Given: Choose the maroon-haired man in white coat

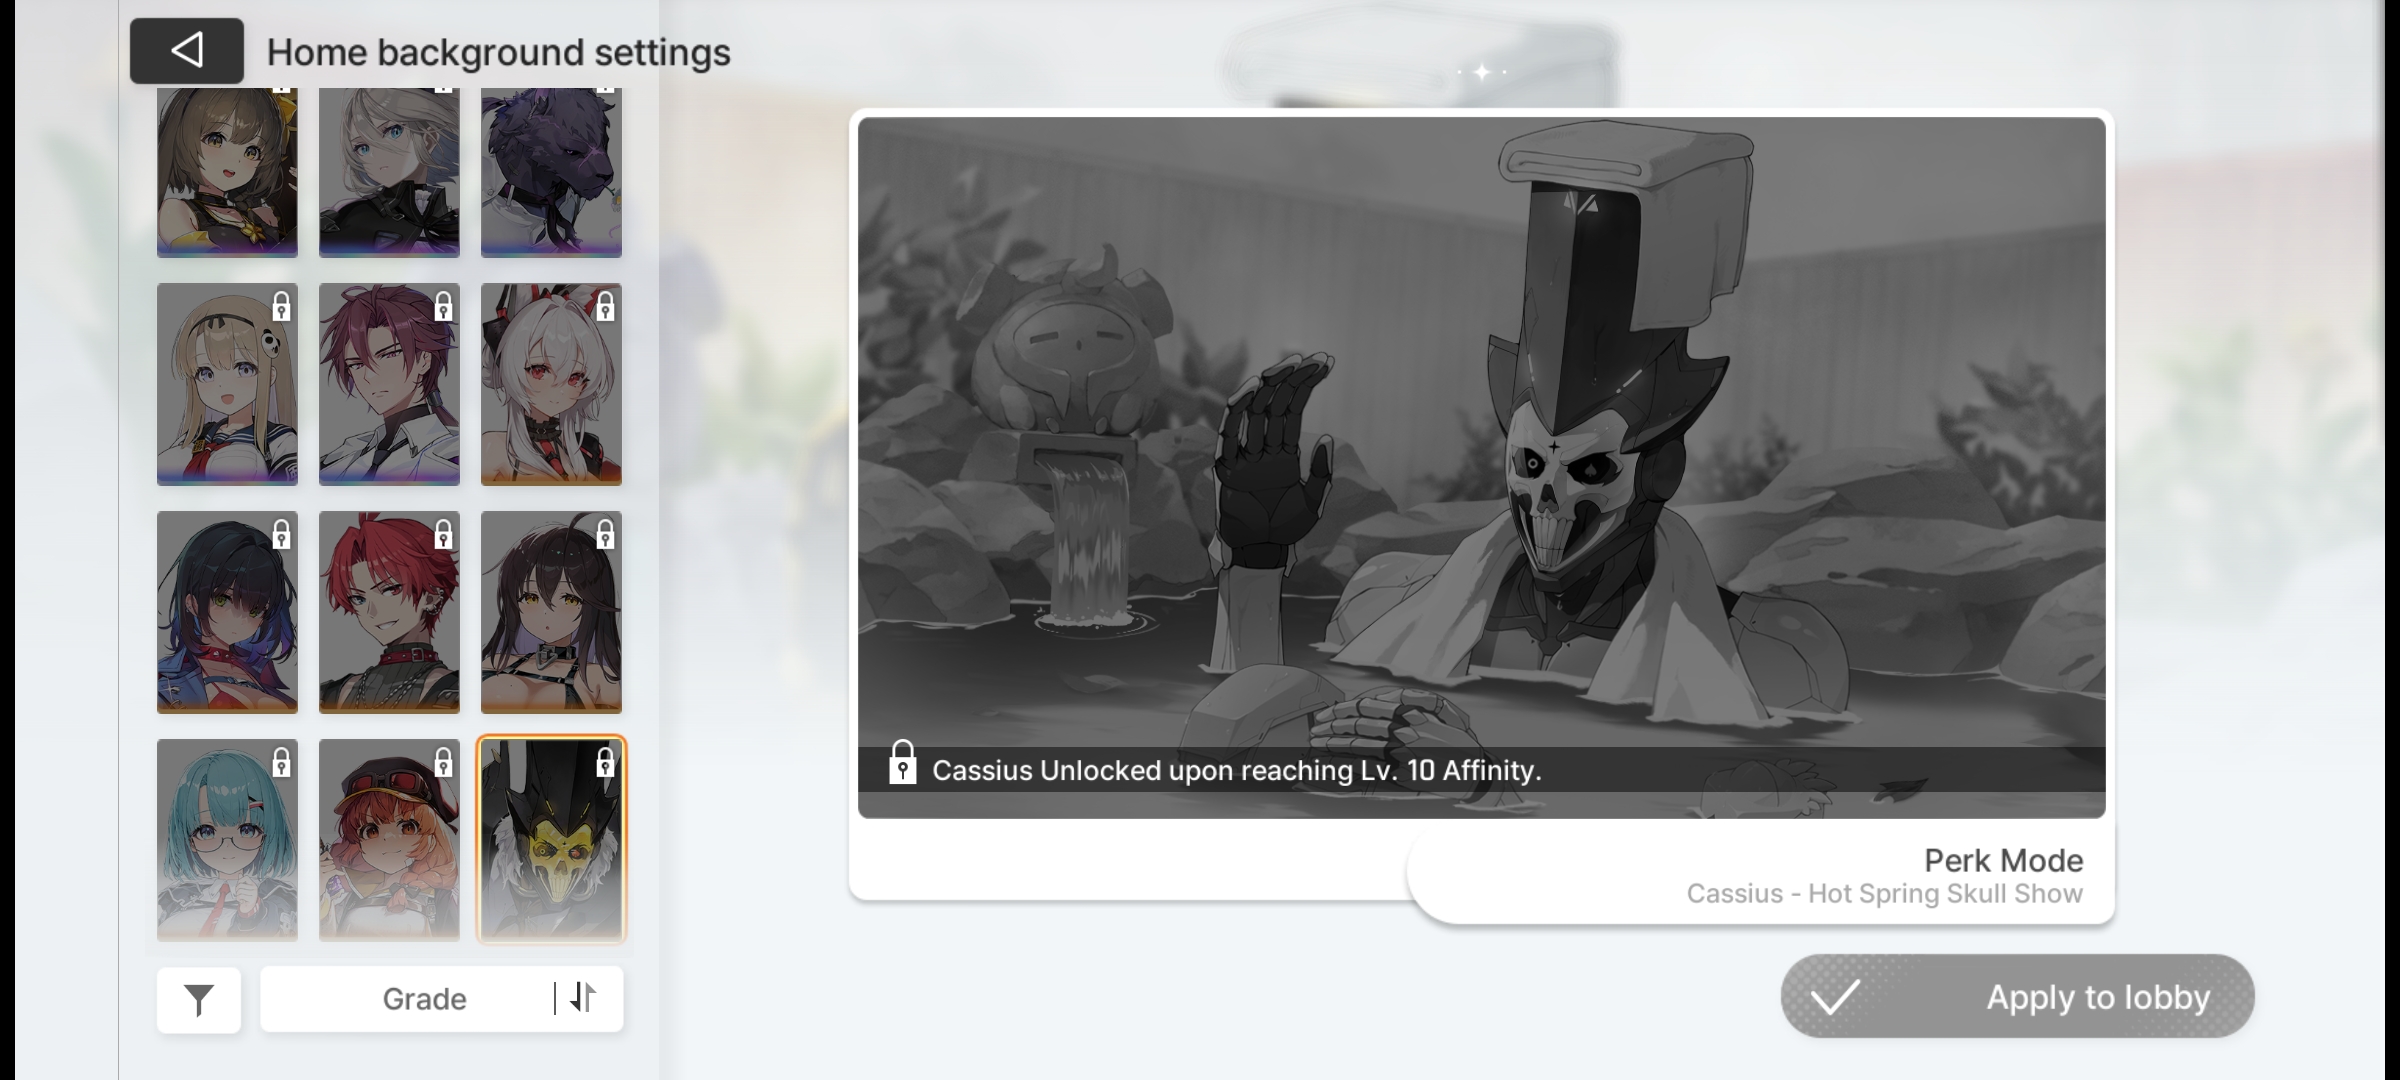Looking at the screenshot, I should point(389,385).
